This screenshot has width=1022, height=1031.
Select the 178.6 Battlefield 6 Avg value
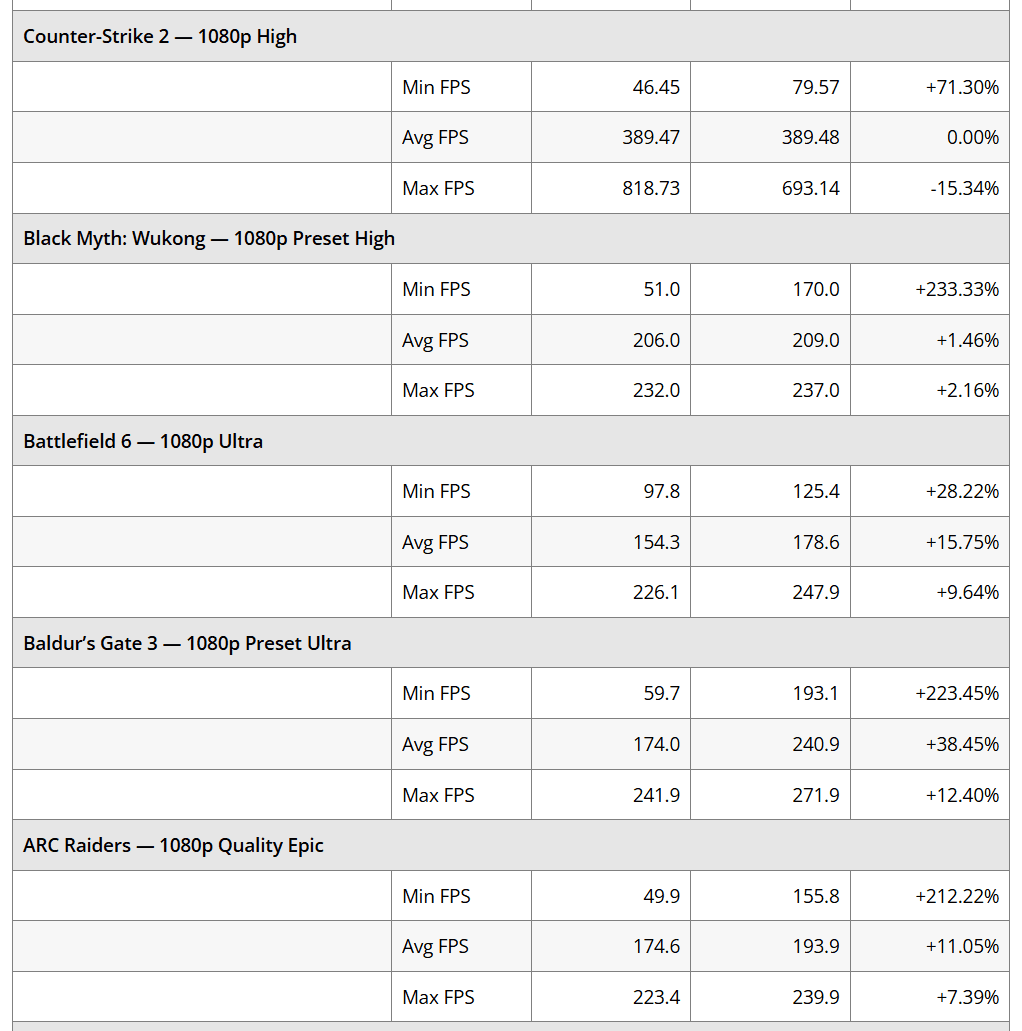coord(815,542)
